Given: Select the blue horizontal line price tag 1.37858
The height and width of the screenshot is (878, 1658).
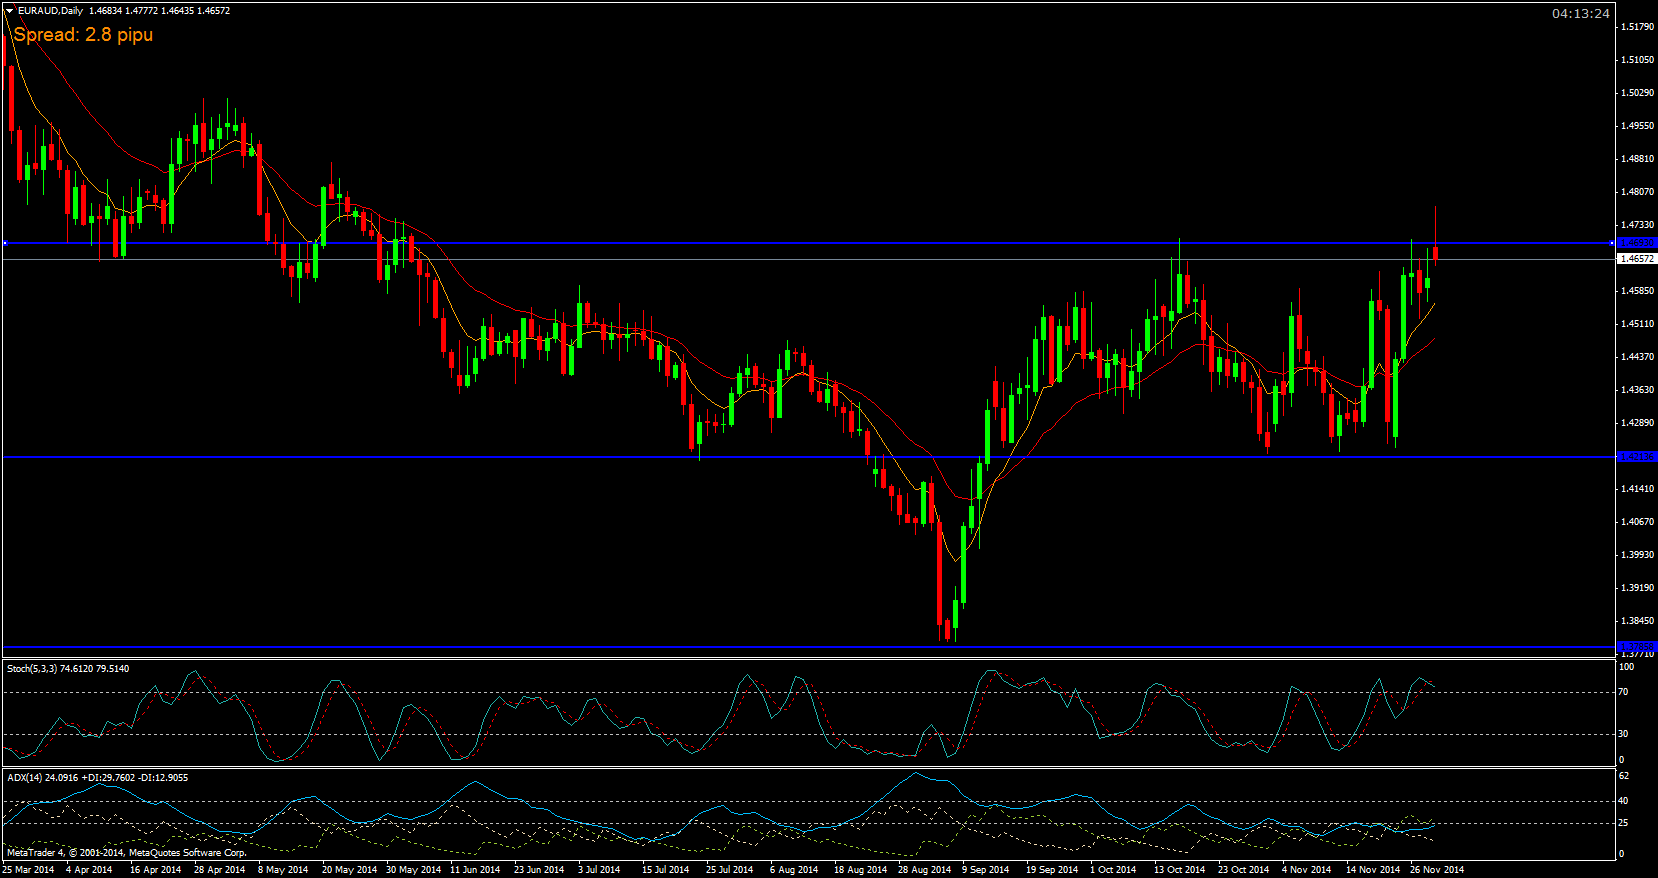Looking at the screenshot, I should (x=1637, y=646).
